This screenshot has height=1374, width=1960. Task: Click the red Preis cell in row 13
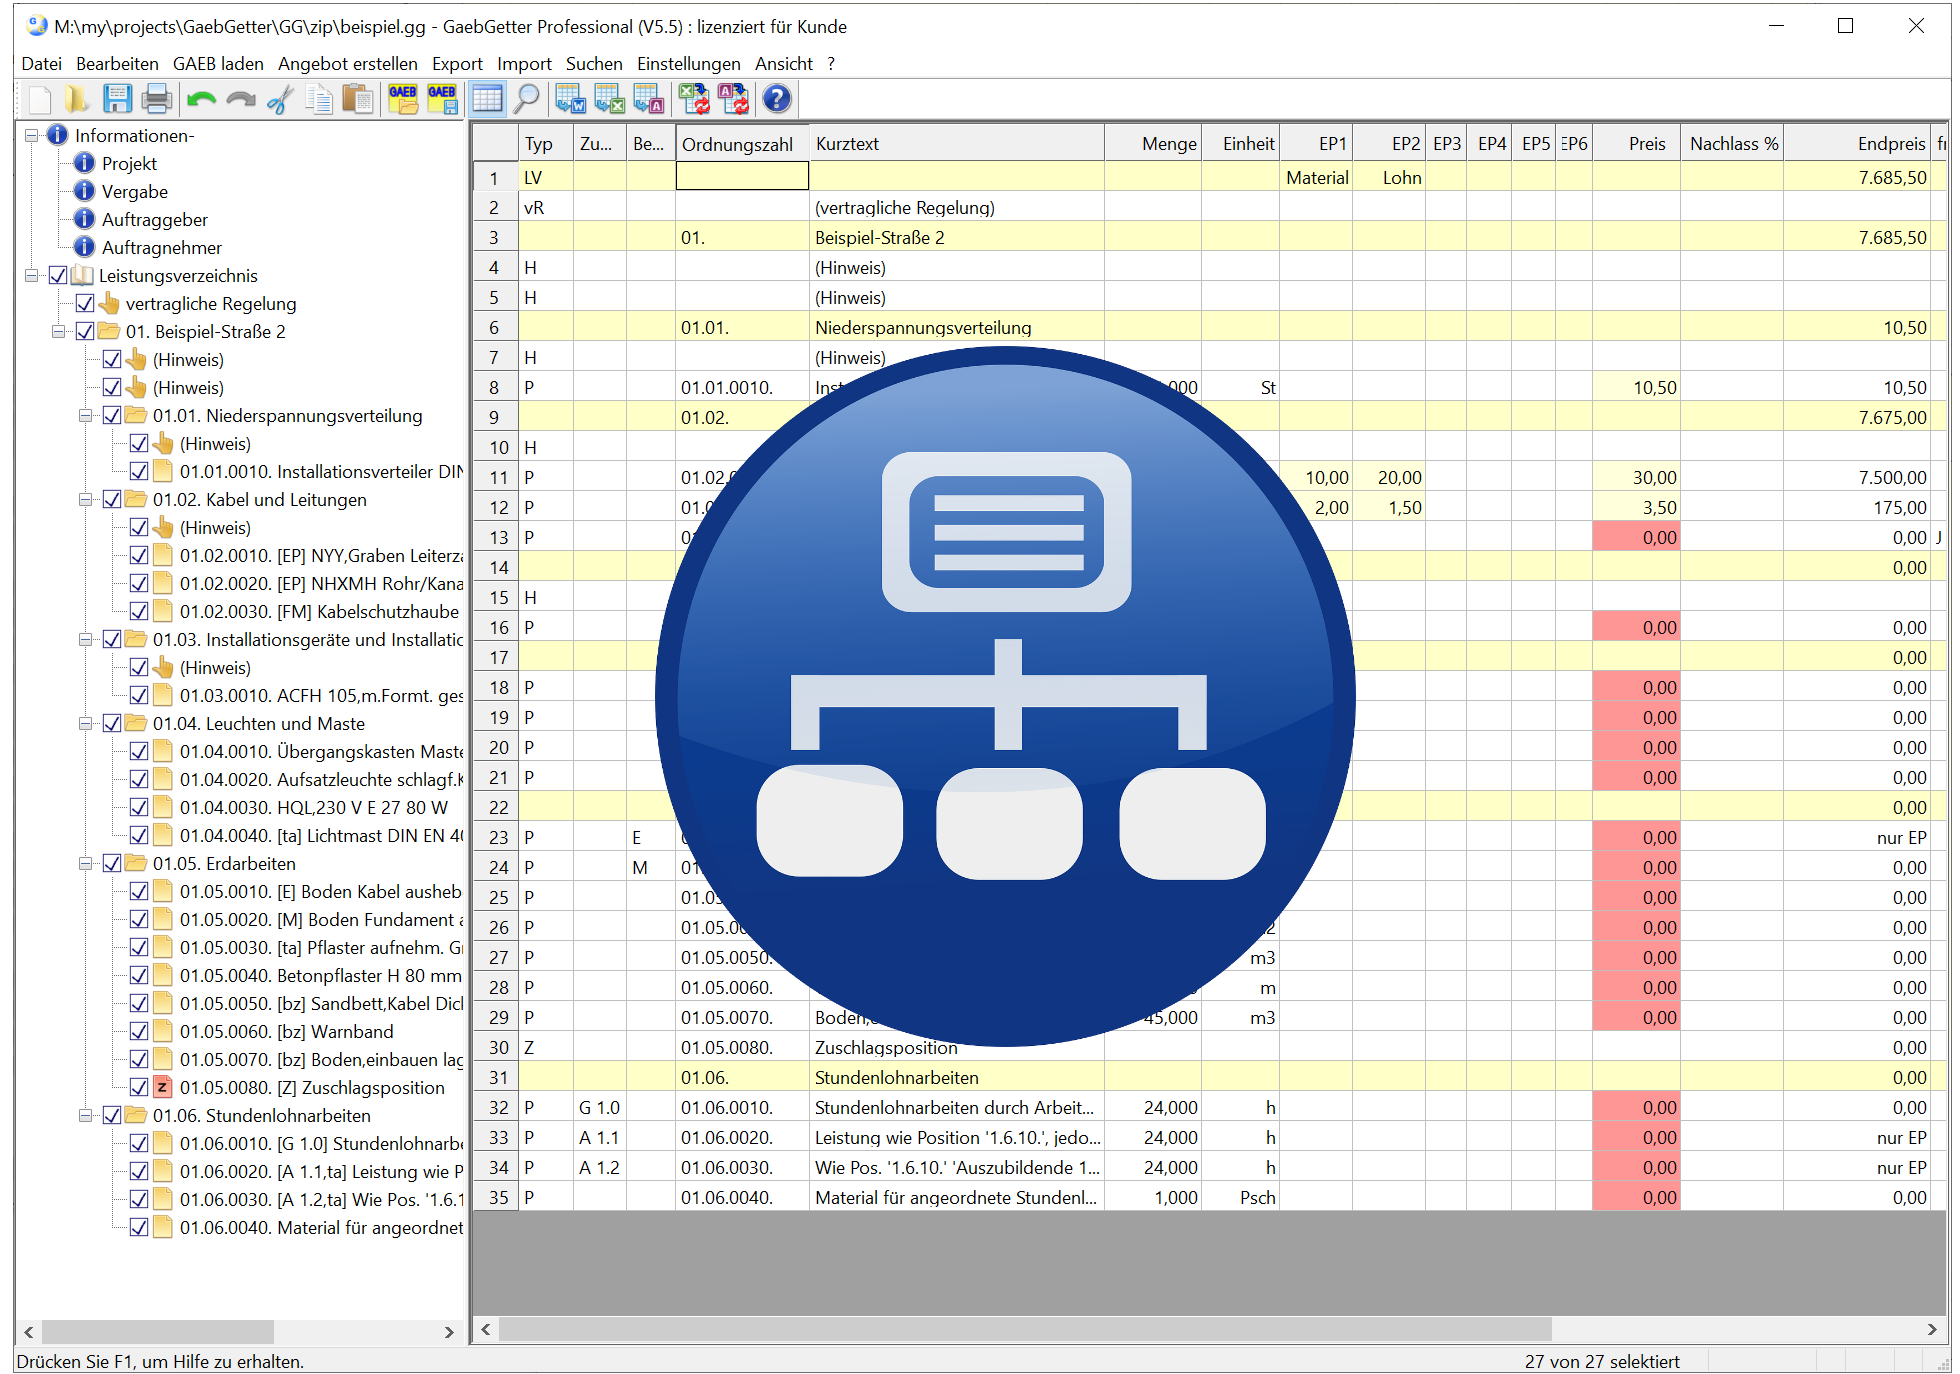click(1637, 537)
